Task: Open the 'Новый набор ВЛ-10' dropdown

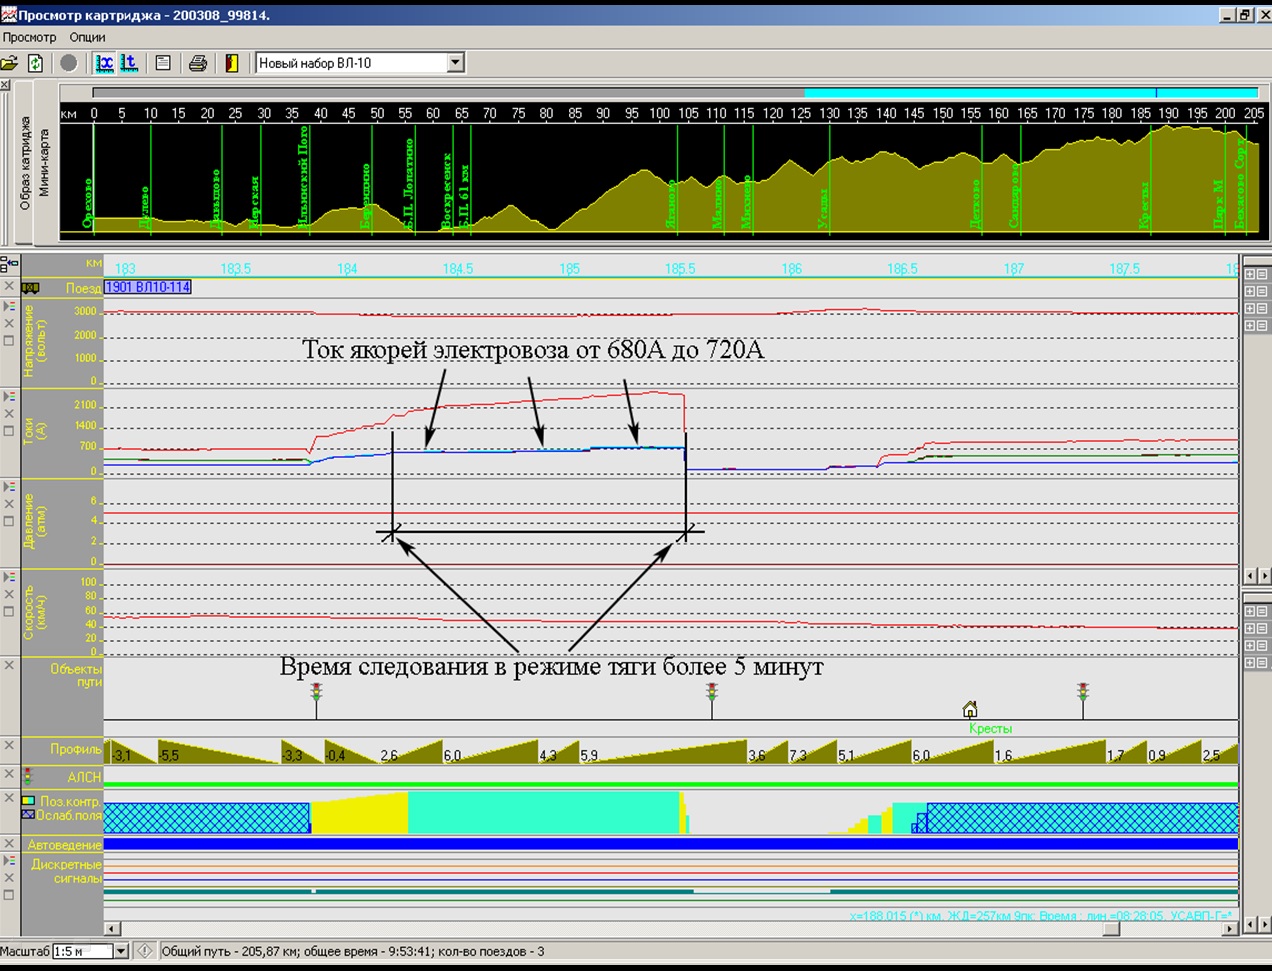Action: click(x=455, y=63)
